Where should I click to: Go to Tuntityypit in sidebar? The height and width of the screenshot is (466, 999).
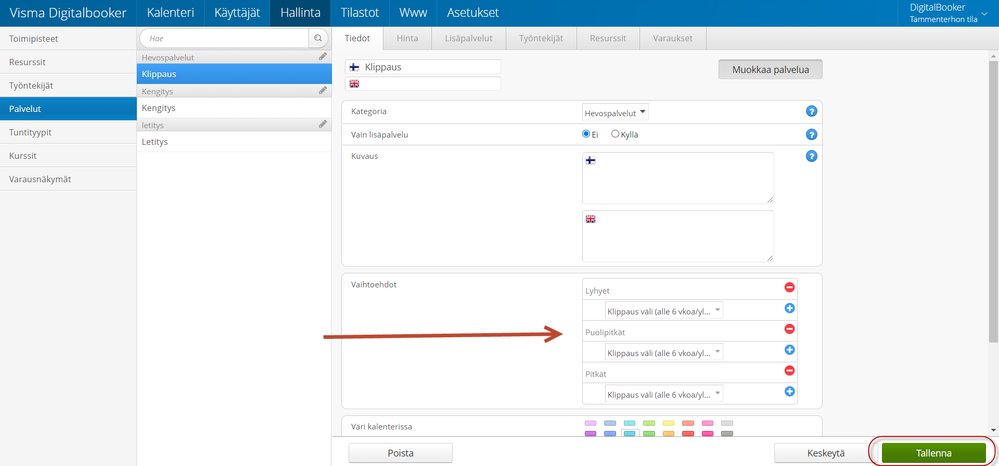(68, 132)
